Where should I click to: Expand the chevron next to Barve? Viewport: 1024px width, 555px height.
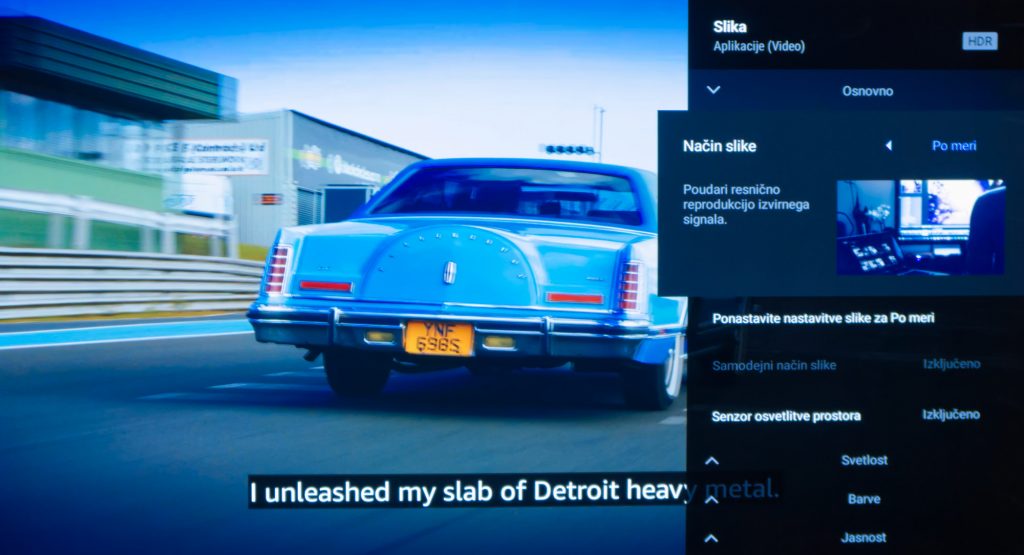point(712,499)
